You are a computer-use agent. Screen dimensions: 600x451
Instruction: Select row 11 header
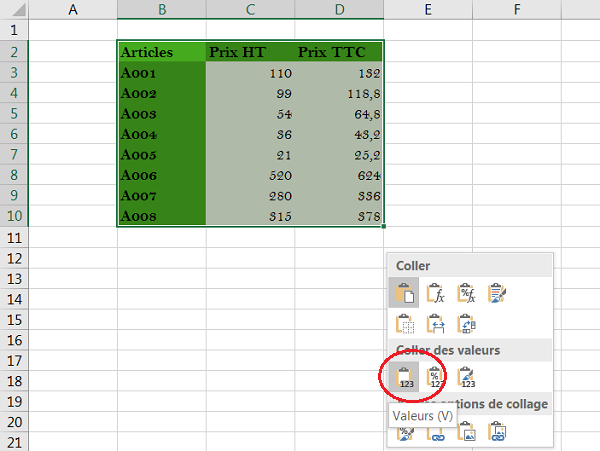pos(14,238)
